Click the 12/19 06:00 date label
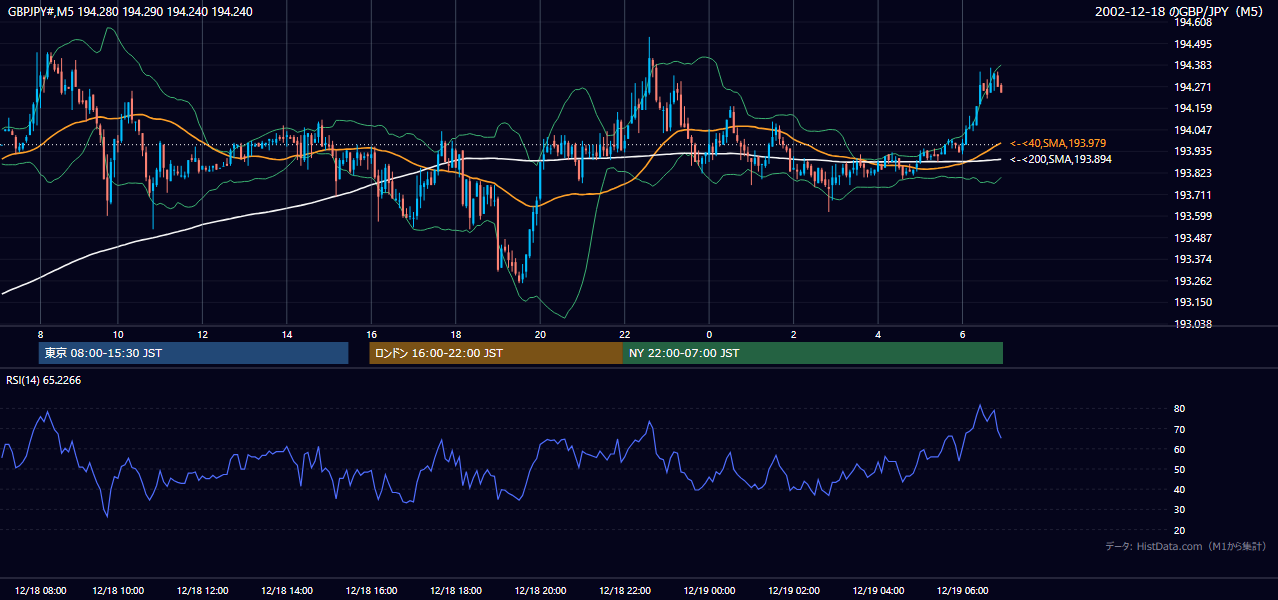The width and height of the screenshot is (1278, 600). tap(962, 590)
